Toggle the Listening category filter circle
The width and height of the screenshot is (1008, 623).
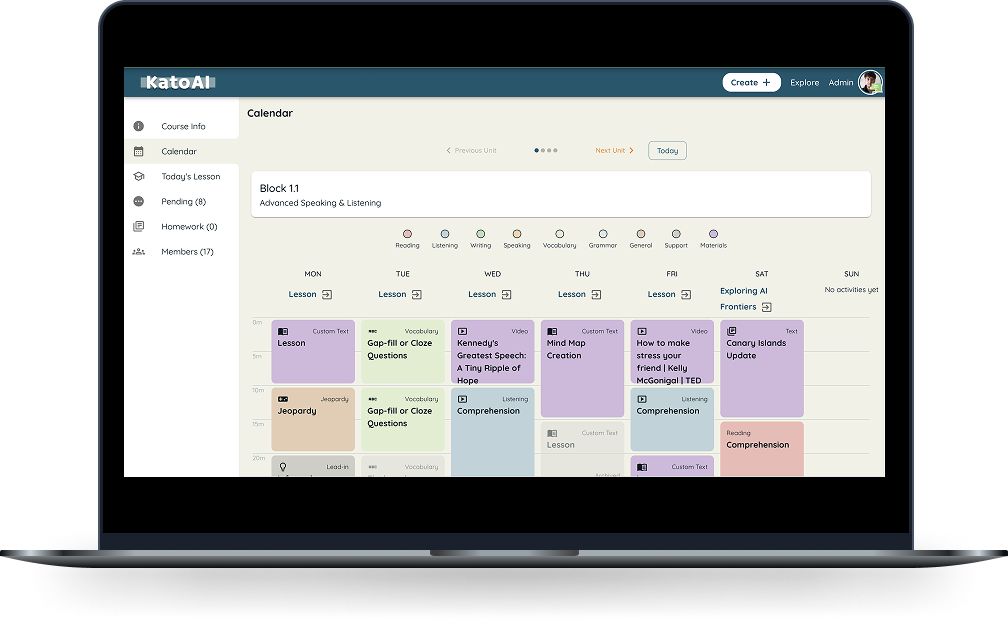(445, 234)
